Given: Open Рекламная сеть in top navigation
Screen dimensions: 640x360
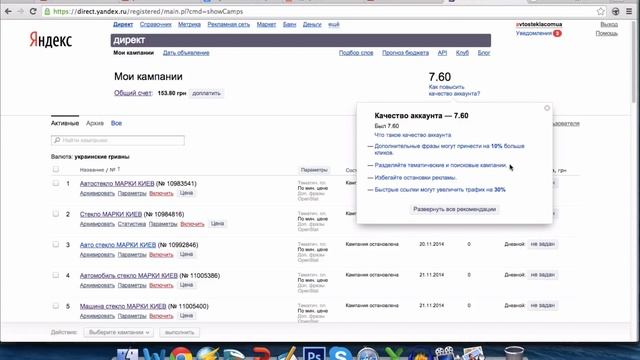Looking at the screenshot, I should coord(229,24).
